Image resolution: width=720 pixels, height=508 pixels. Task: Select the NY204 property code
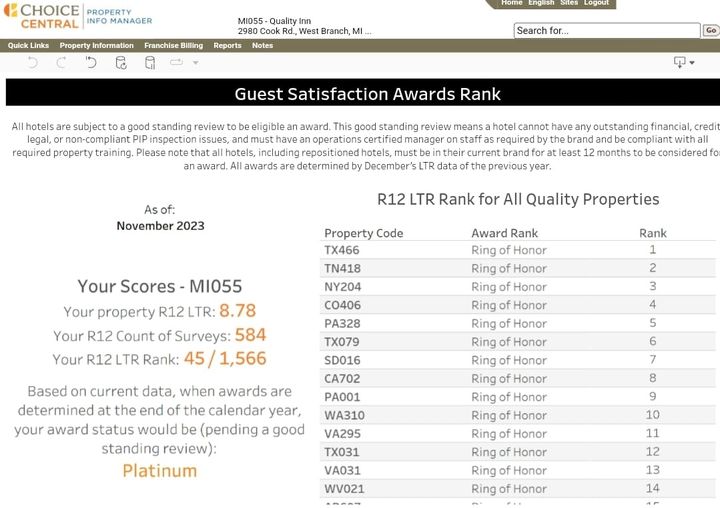(x=343, y=287)
